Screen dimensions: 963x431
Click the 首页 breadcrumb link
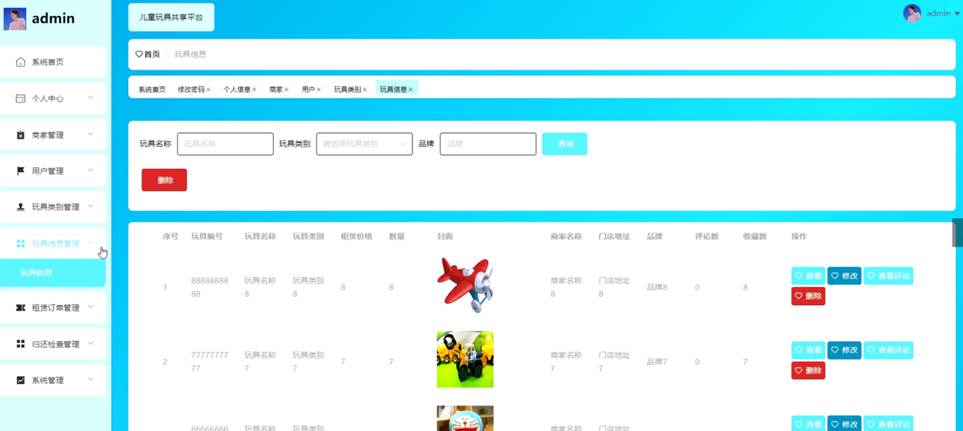pos(152,54)
